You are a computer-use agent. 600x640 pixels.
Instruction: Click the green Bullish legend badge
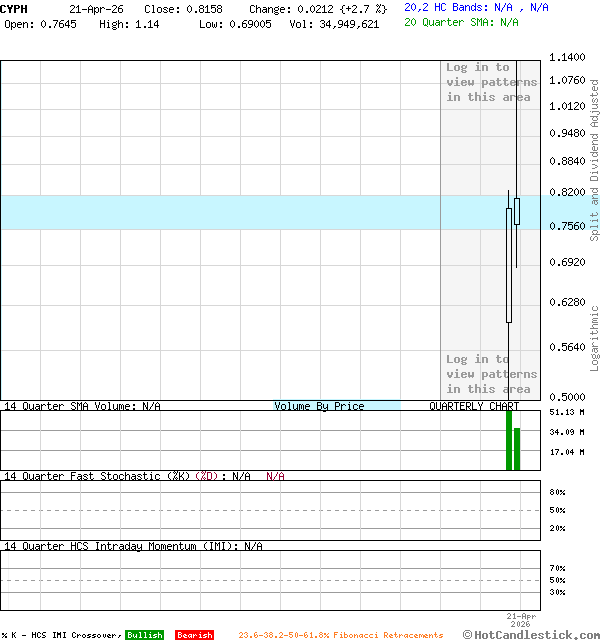144,635
